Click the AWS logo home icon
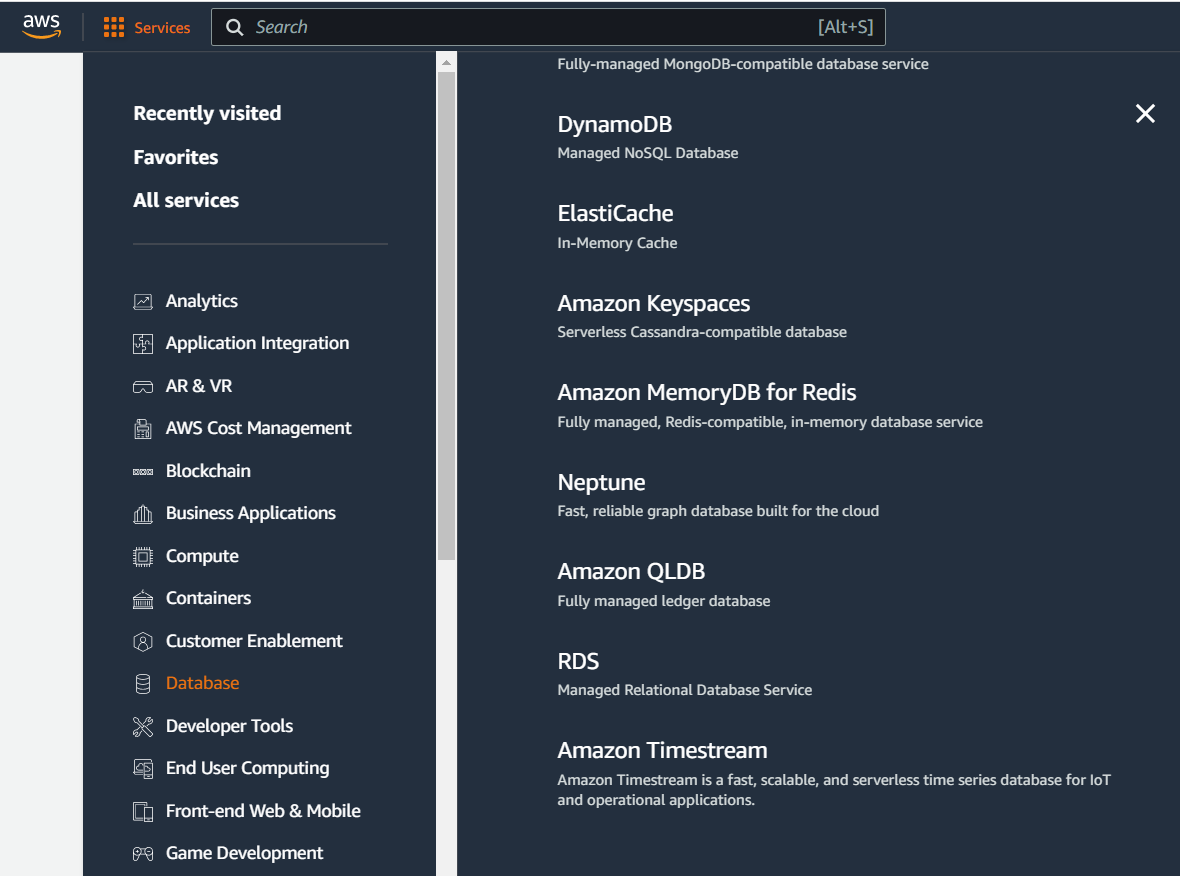The width and height of the screenshot is (1180, 876). coord(41,26)
